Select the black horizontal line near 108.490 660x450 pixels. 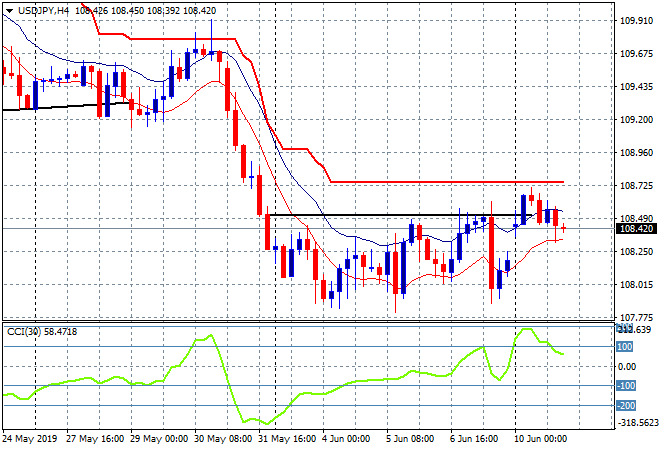pos(400,215)
